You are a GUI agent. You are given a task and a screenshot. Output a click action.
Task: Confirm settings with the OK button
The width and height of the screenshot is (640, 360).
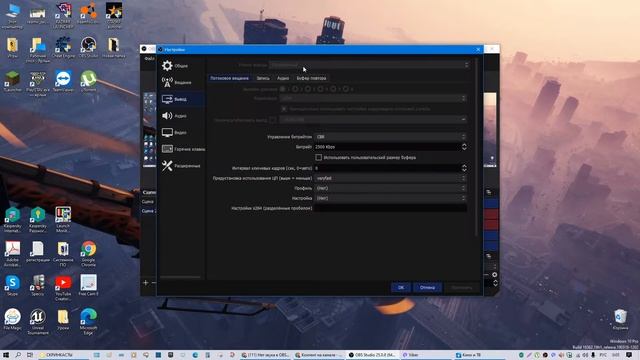401,287
